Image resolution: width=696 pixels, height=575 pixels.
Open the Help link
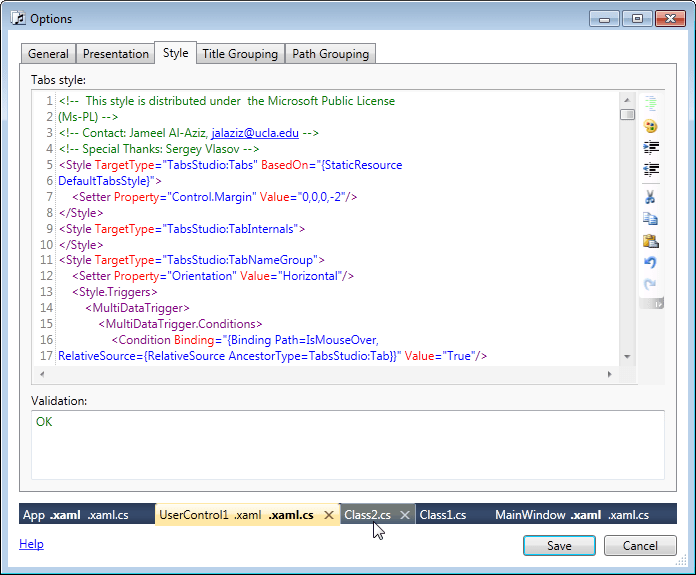pyautogui.click(x=31, y=544)
